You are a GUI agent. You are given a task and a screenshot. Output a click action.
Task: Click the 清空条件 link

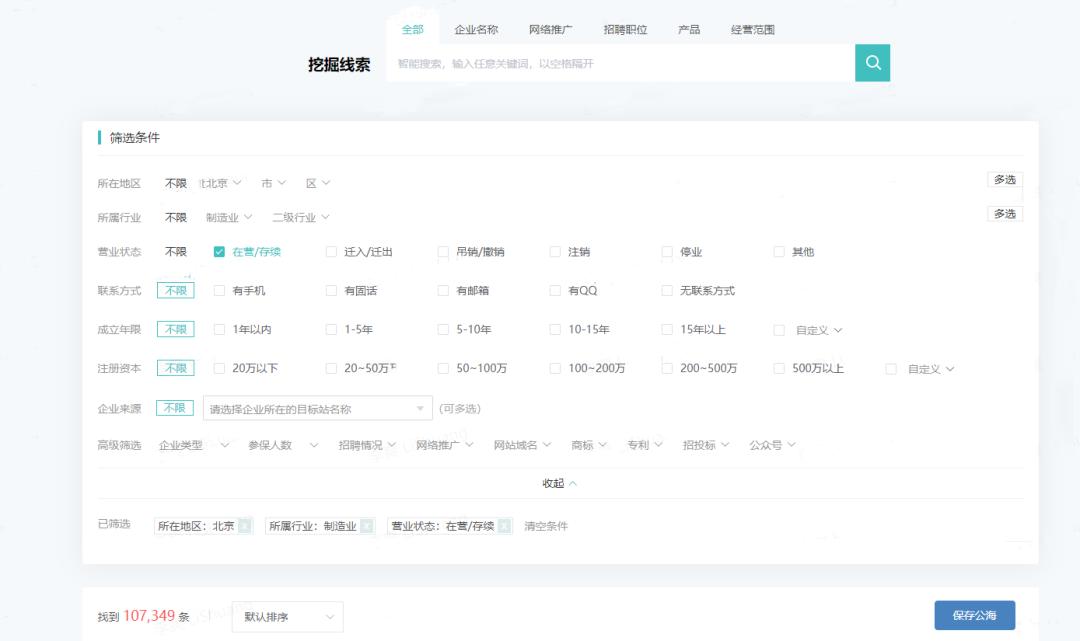[x=546, y=526]
